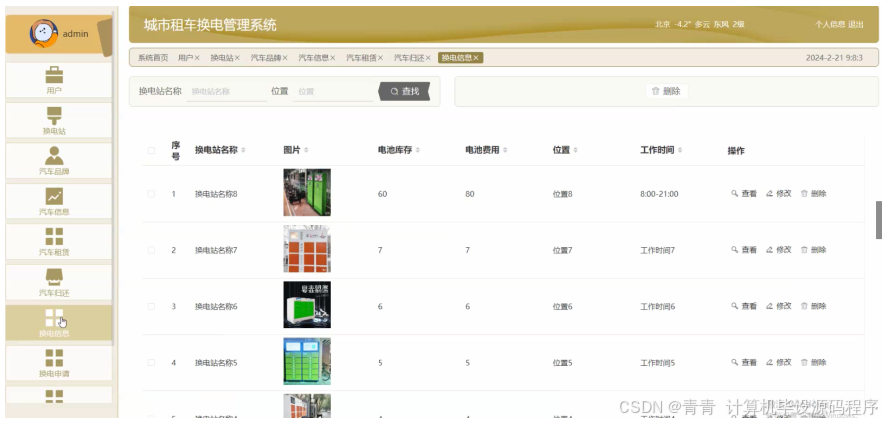This screenshot has width=882, height=422.
Task: Click 删除 for 换电站名称7 row
Action: coord(813,250)
